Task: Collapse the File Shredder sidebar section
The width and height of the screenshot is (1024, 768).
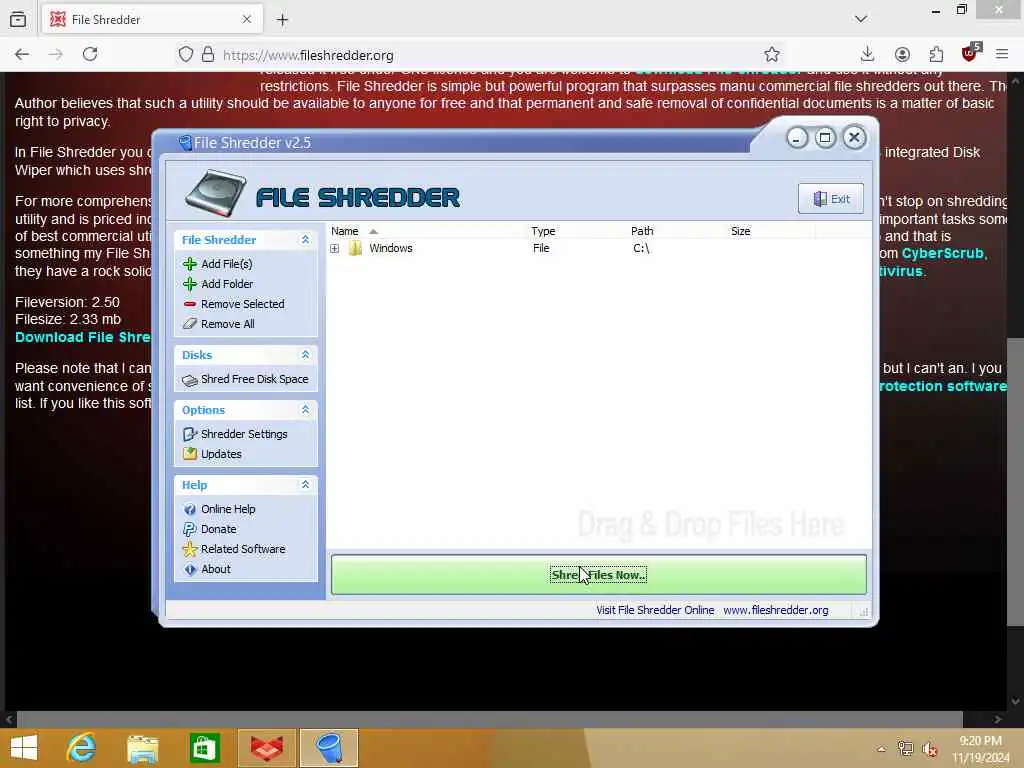Action: click(x=305, y=240)
